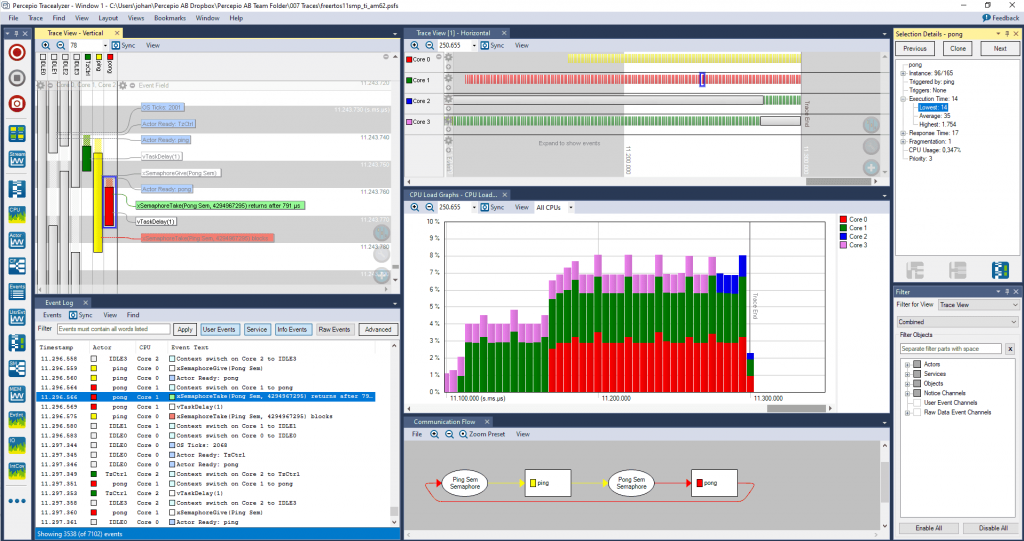Viewport: 1024px width, 541px height.
Task: Open the All CPUs dropdown in load graph
Action: pos(554,207)
